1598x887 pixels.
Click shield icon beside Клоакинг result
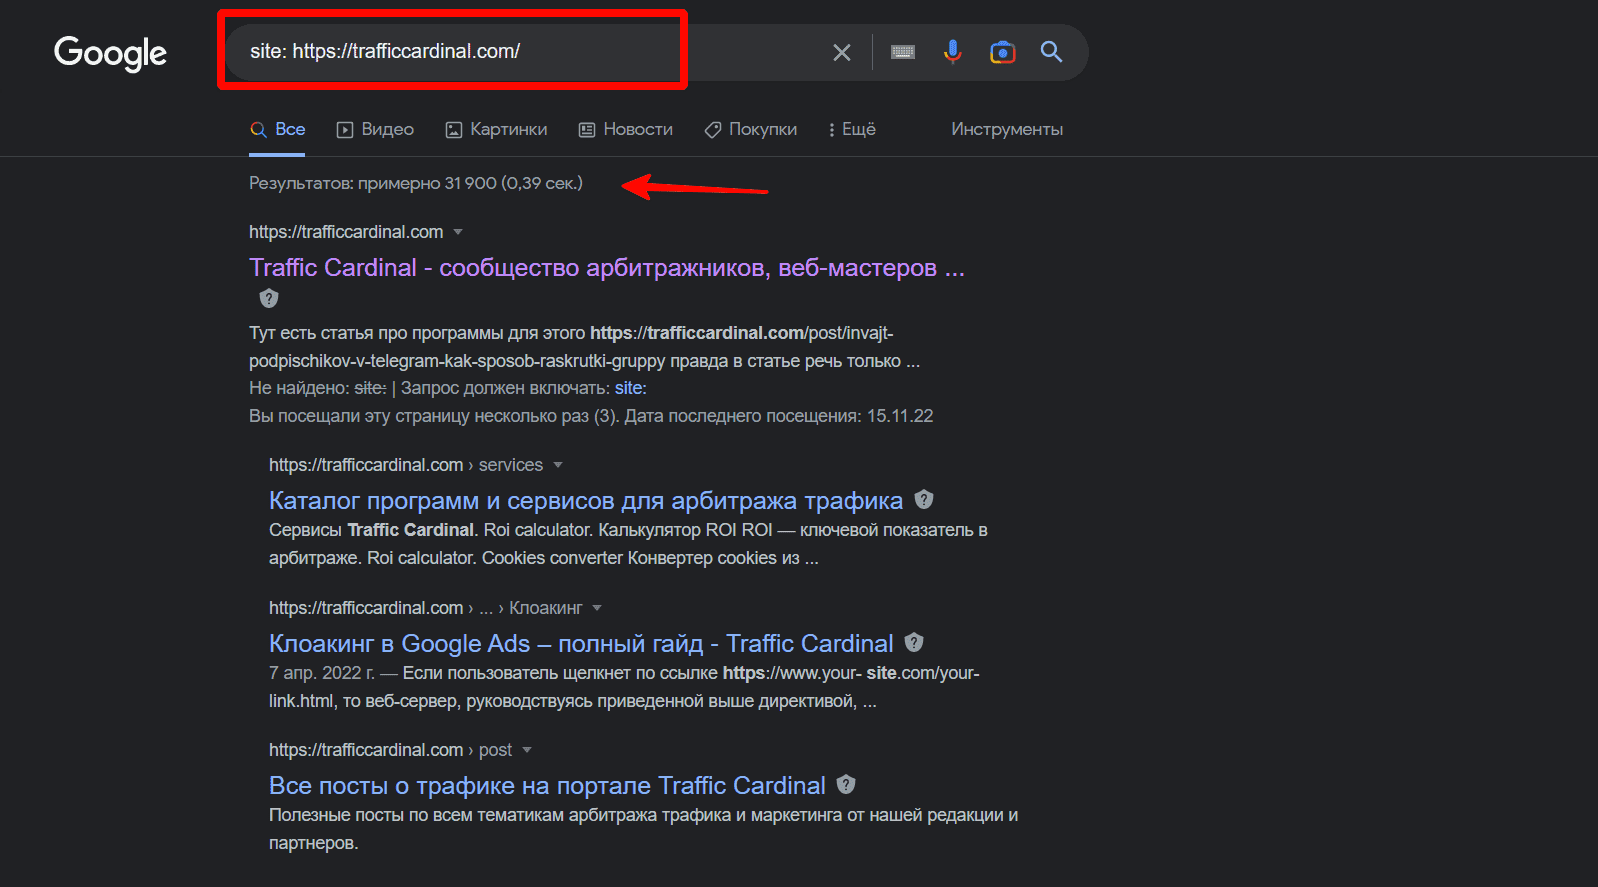(914, 642)
